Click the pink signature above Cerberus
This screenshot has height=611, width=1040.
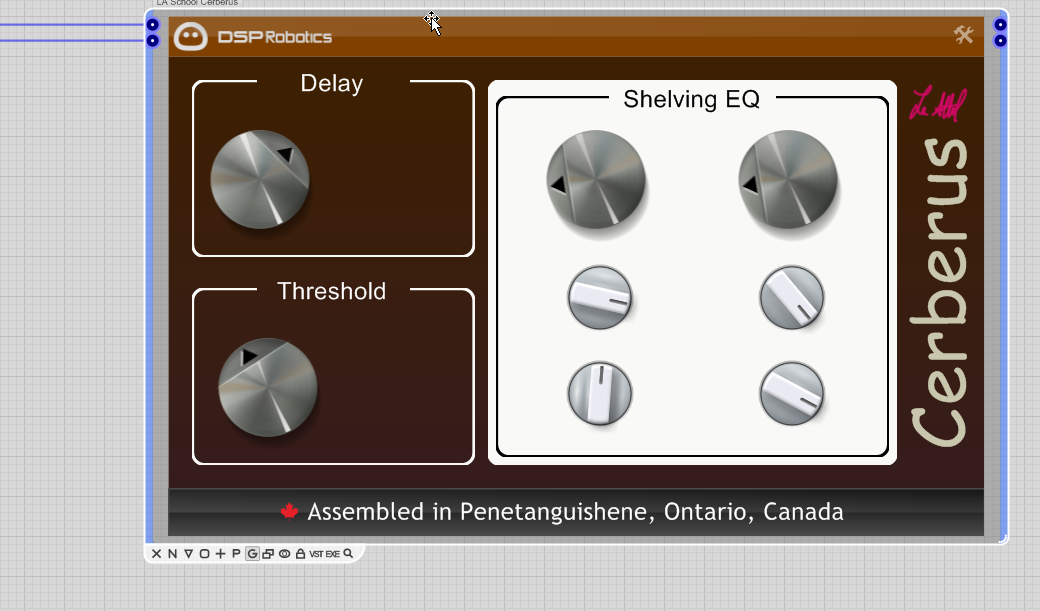coord(938,104)
